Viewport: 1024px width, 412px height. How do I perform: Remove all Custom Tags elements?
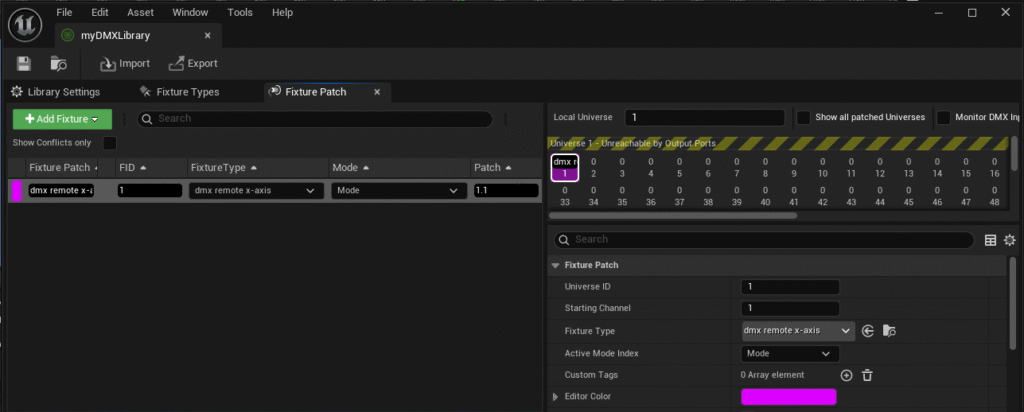[867, 375]
